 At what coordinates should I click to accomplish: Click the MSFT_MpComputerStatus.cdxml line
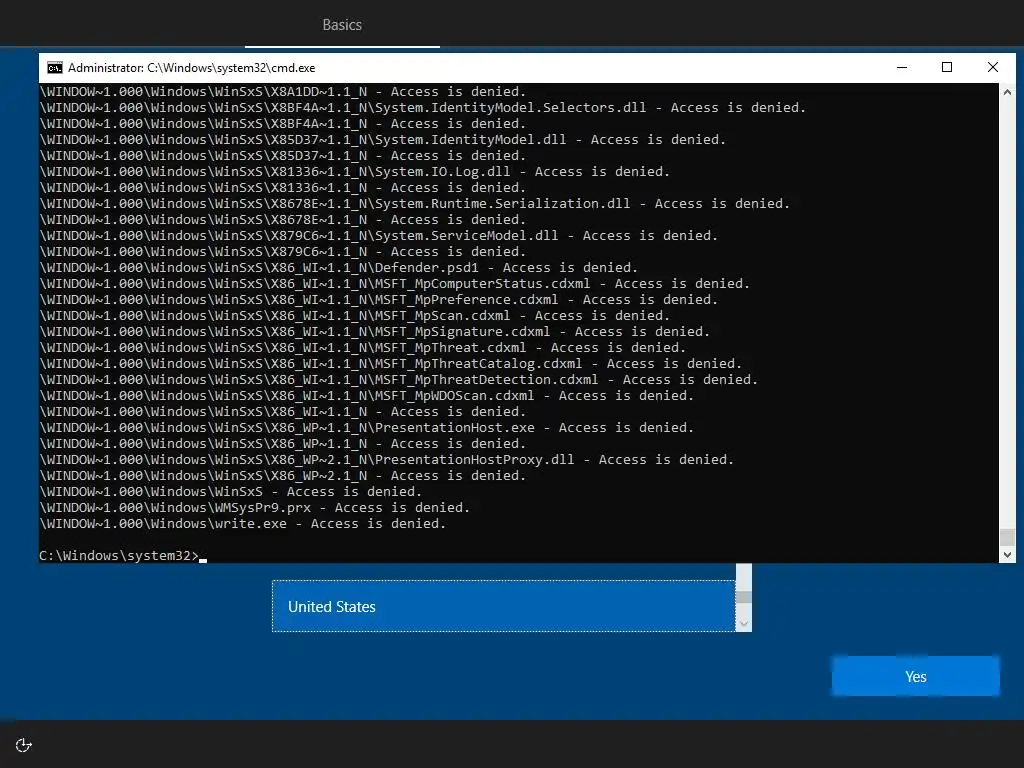pos(394,283)
